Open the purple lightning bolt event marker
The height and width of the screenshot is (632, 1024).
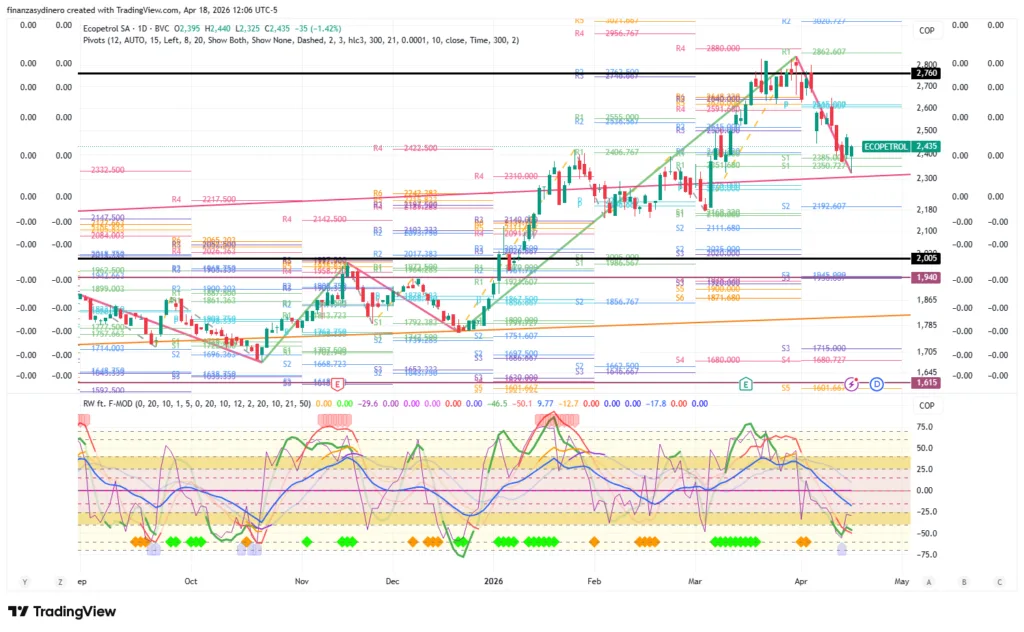pyautogui.click(x=852, y=384)
